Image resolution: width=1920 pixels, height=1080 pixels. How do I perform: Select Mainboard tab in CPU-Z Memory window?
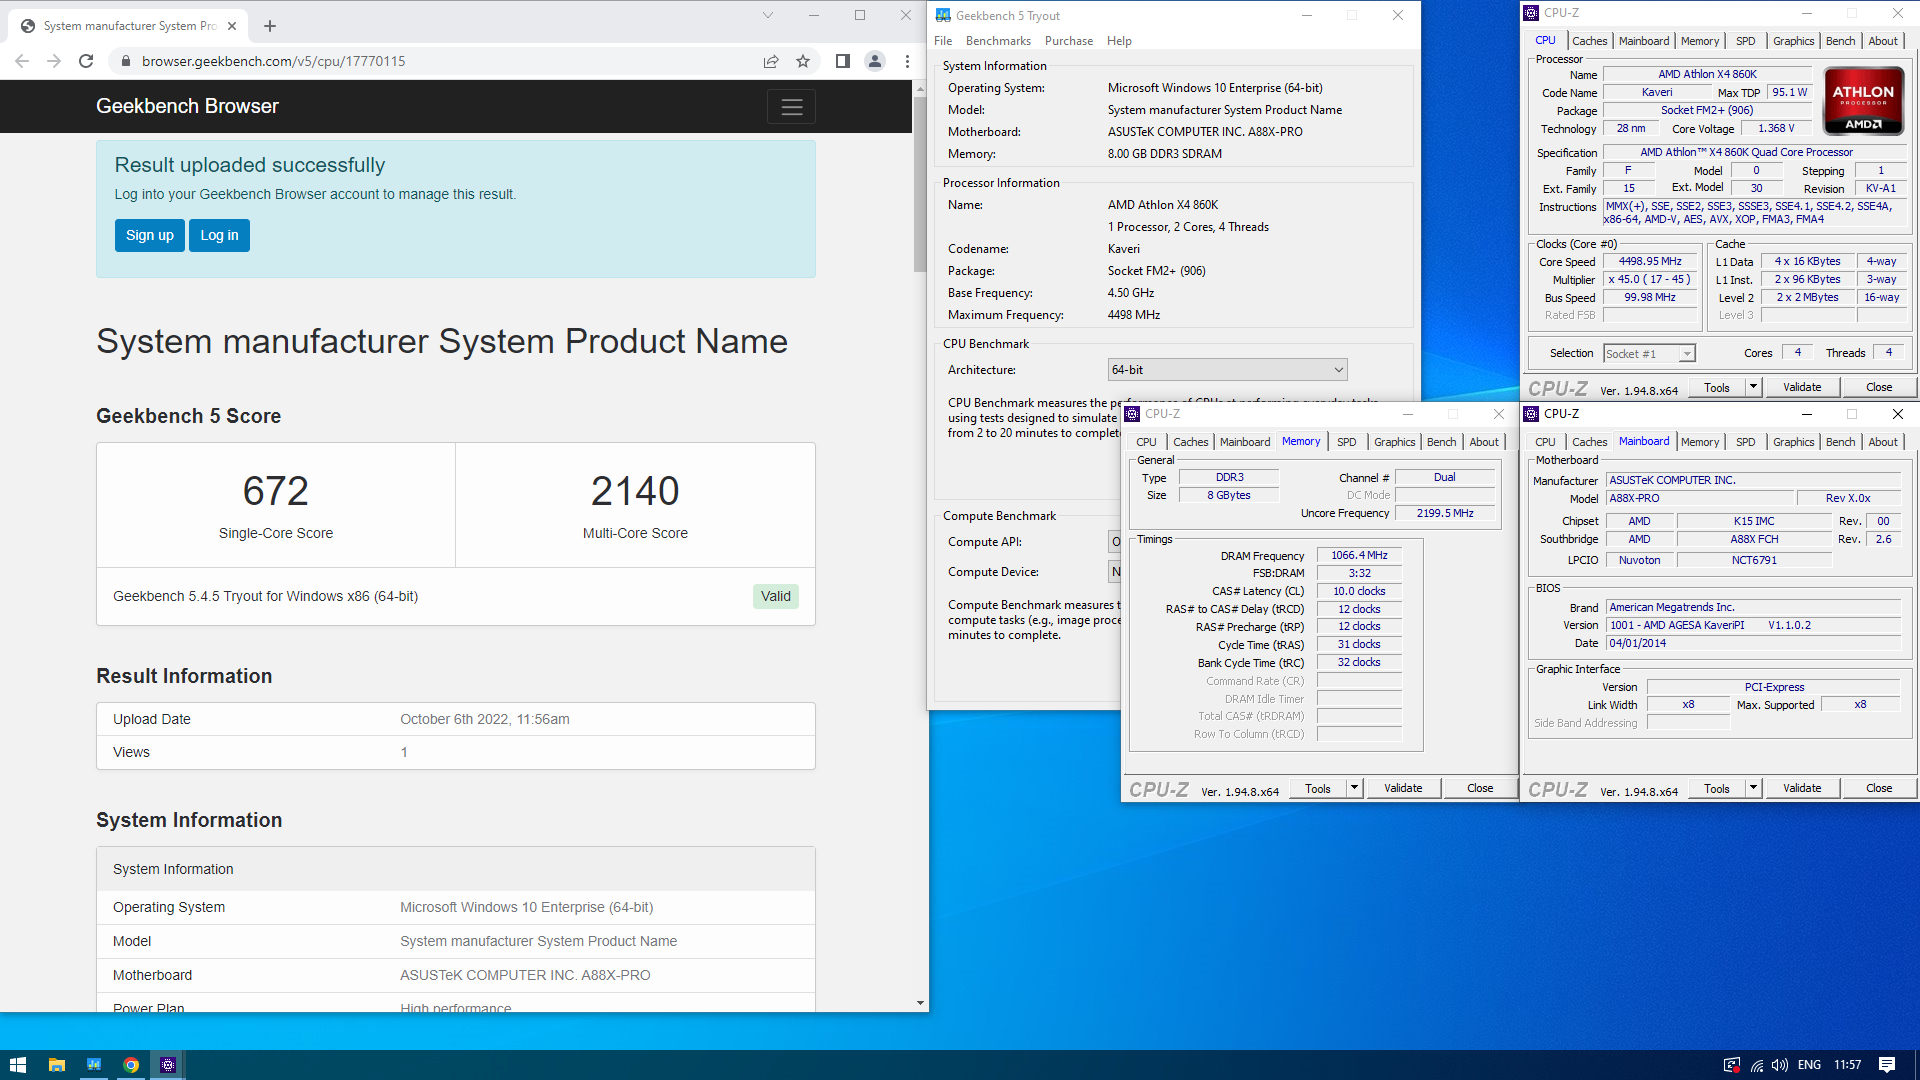click(x=1245, y=442)
